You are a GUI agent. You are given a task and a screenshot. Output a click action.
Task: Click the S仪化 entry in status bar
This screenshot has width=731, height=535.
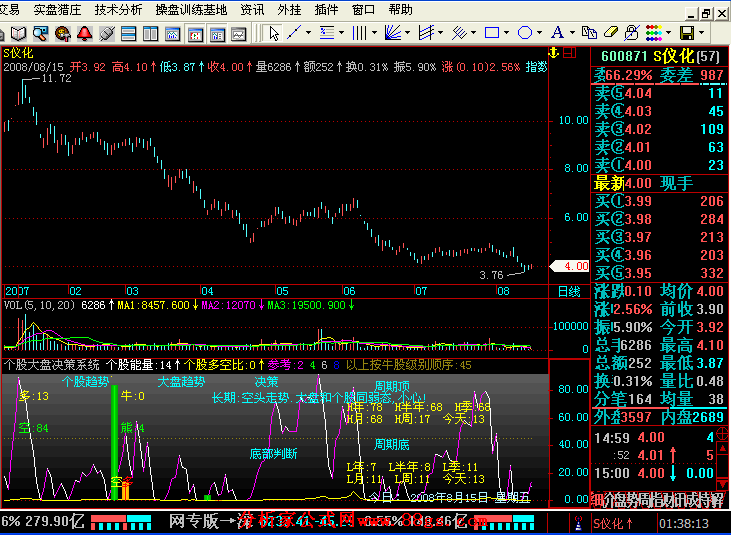tap(612, 523)
